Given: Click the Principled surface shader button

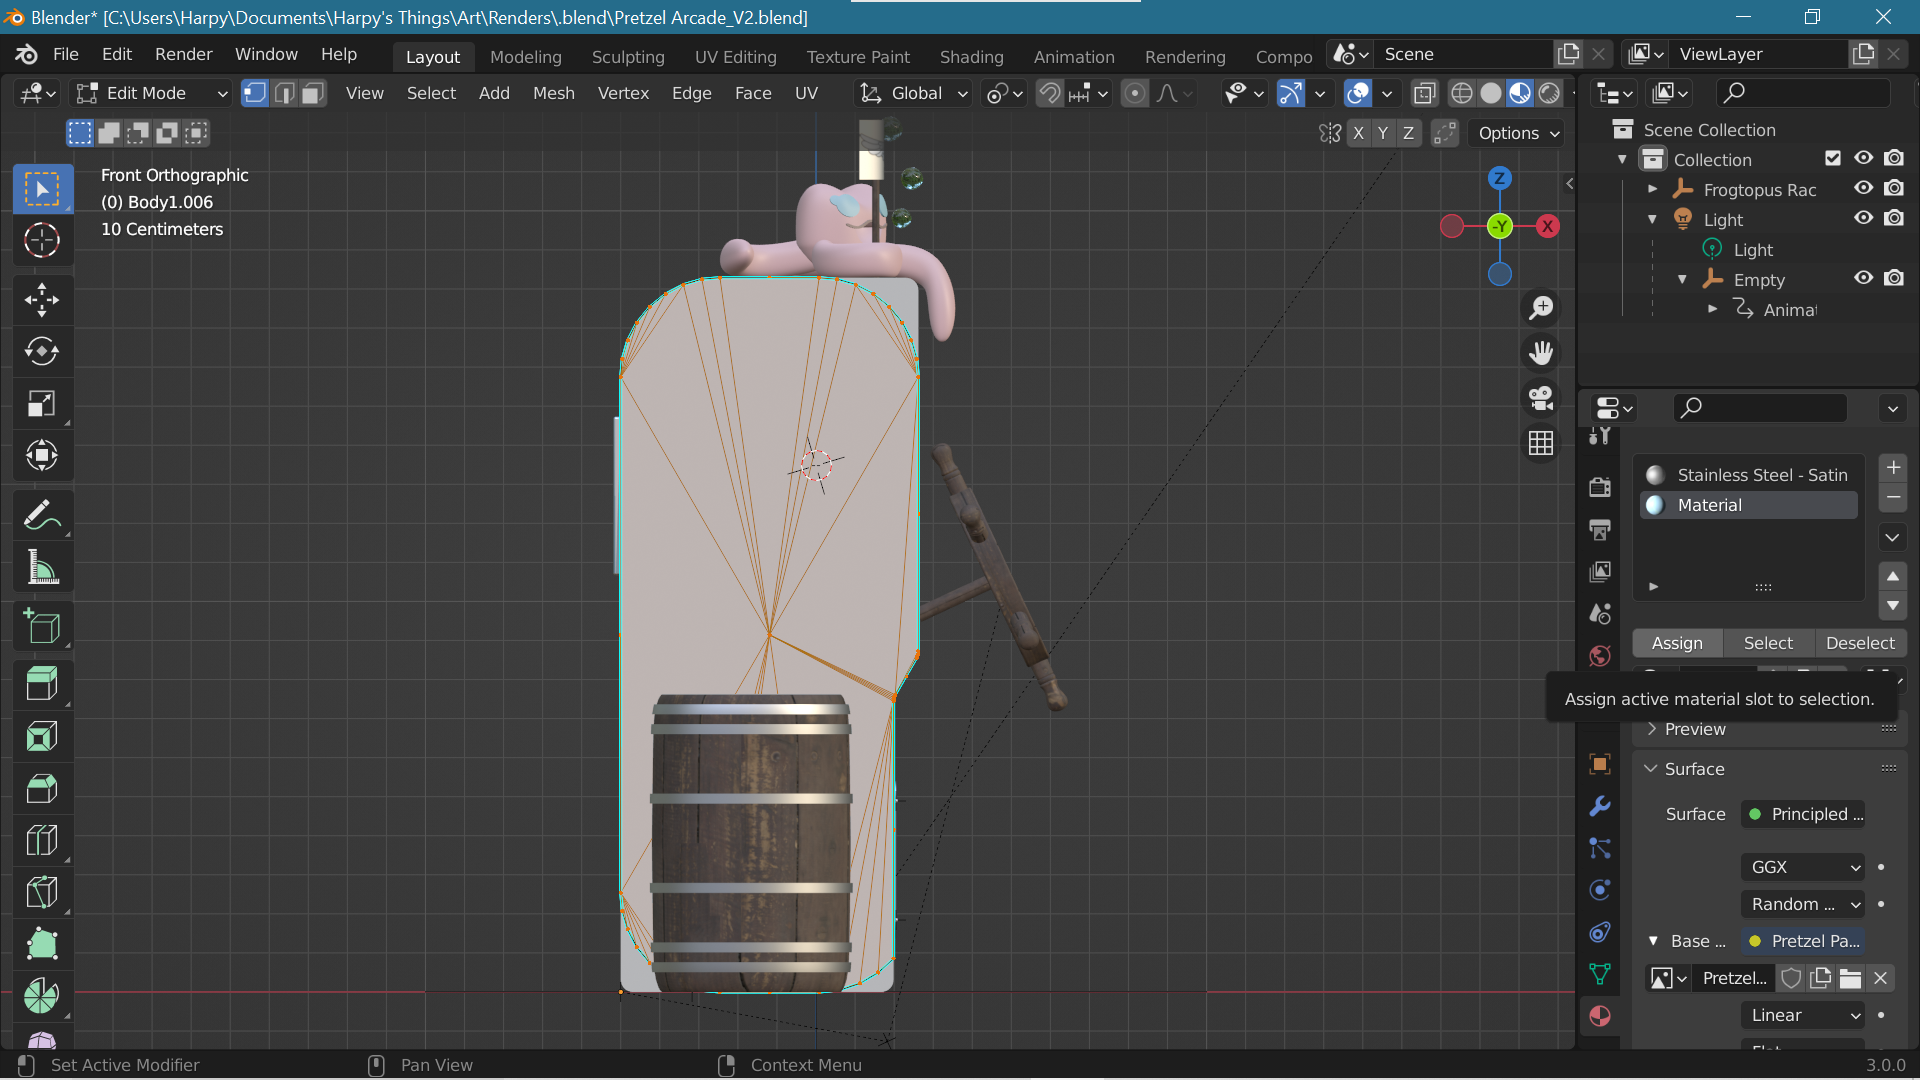Looking at the screenshot, I should pos(1803,814).
